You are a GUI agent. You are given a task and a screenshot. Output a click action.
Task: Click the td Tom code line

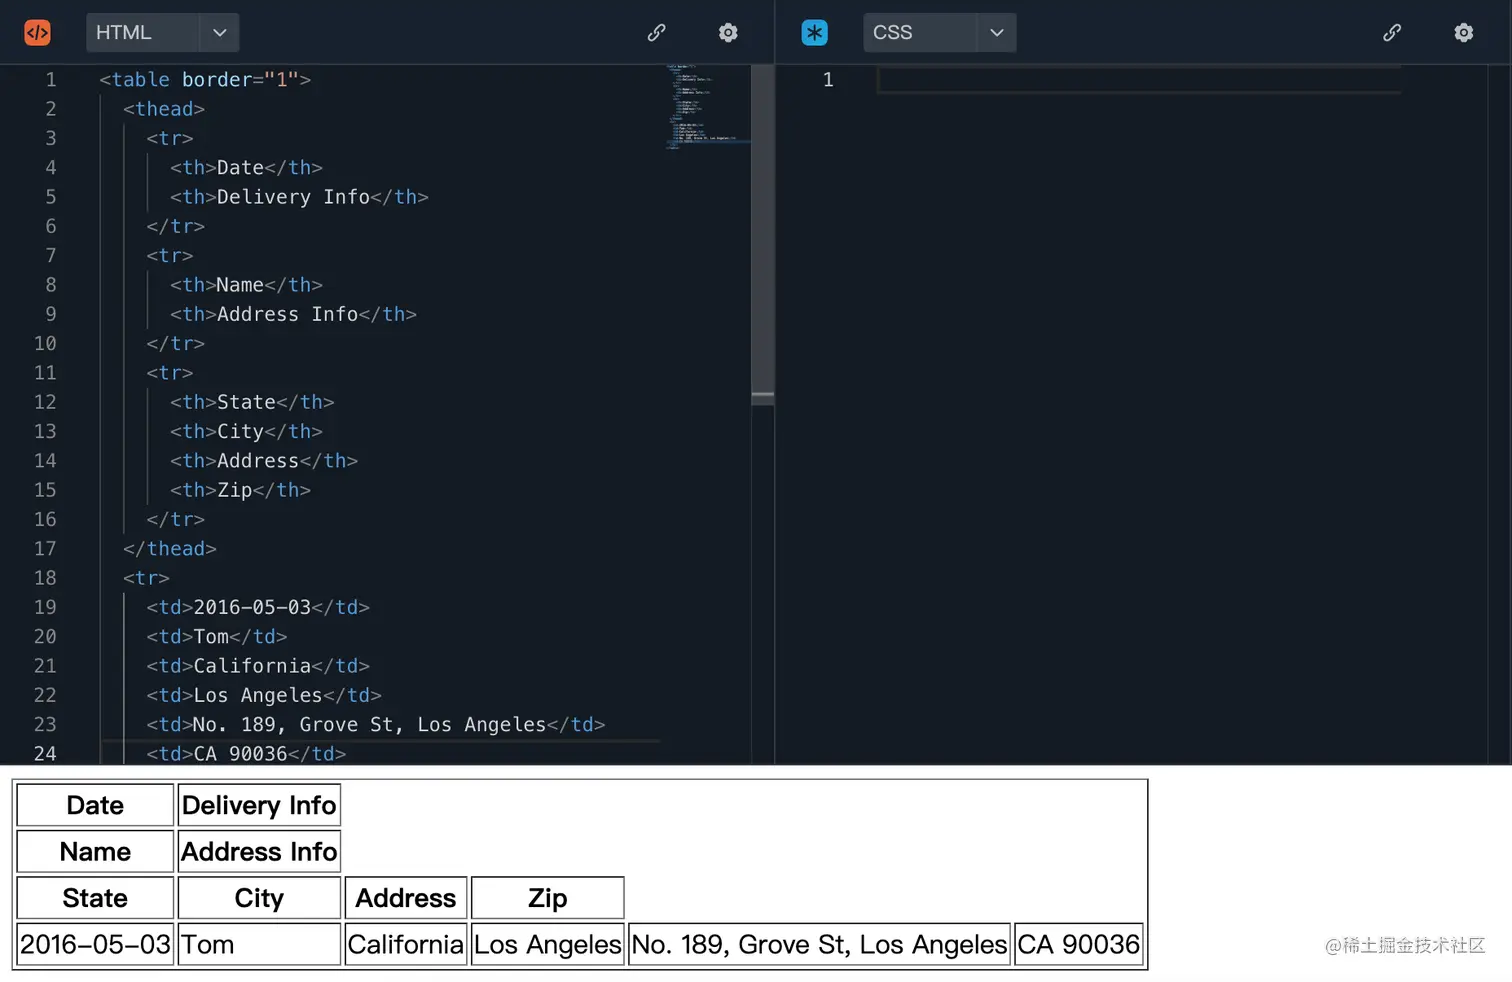click(x=217, y=636)
